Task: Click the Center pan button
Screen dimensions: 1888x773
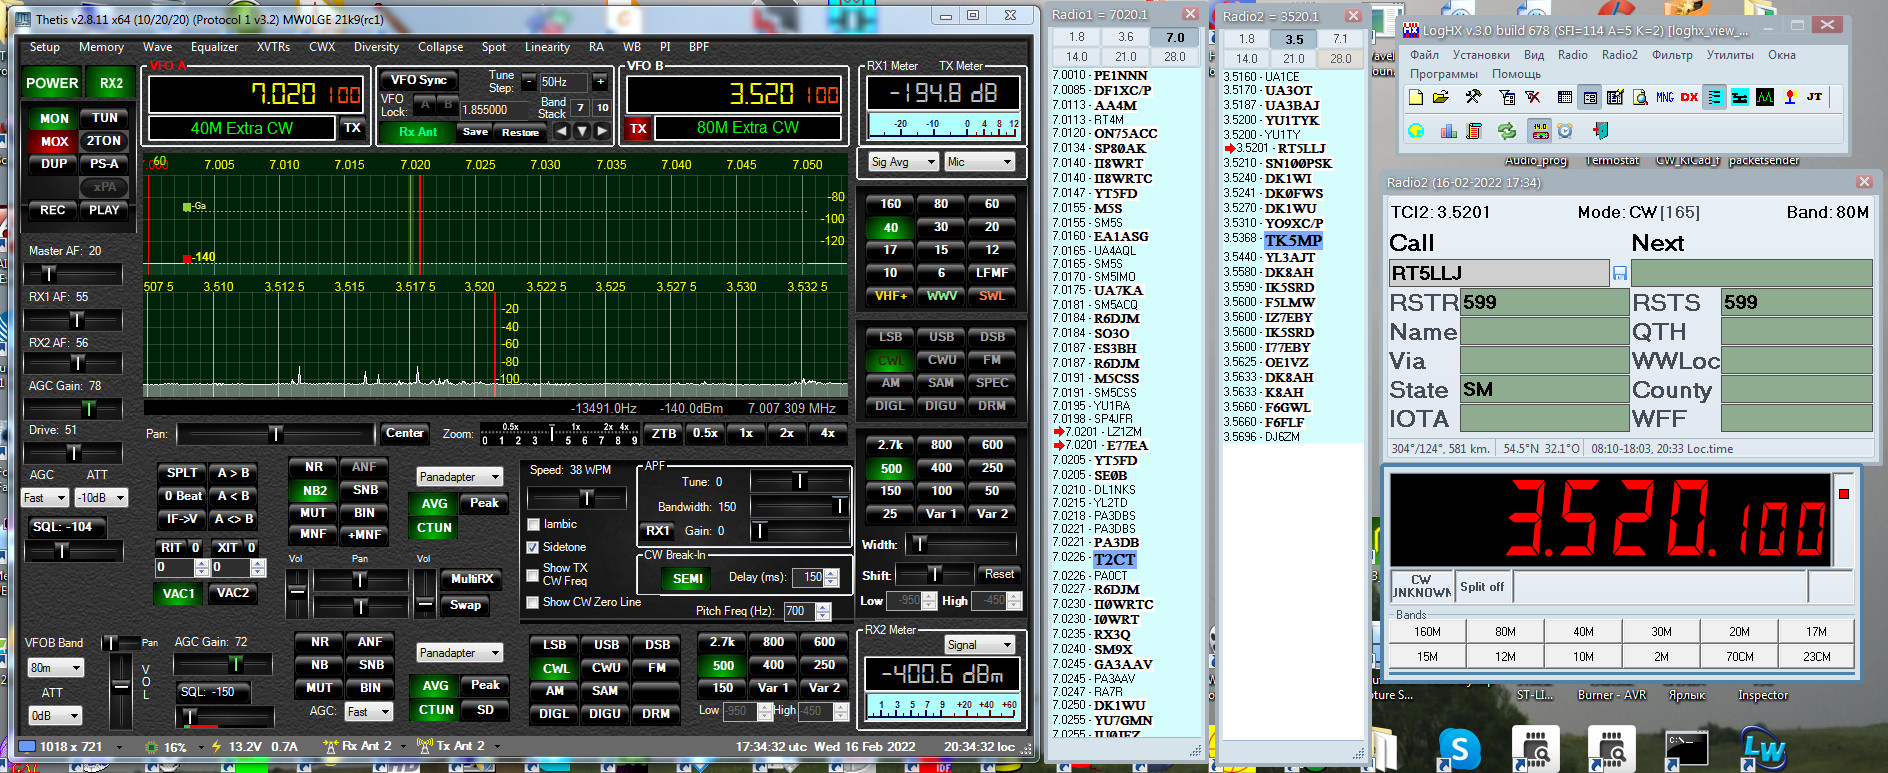Action: click(x=404, y=433)
